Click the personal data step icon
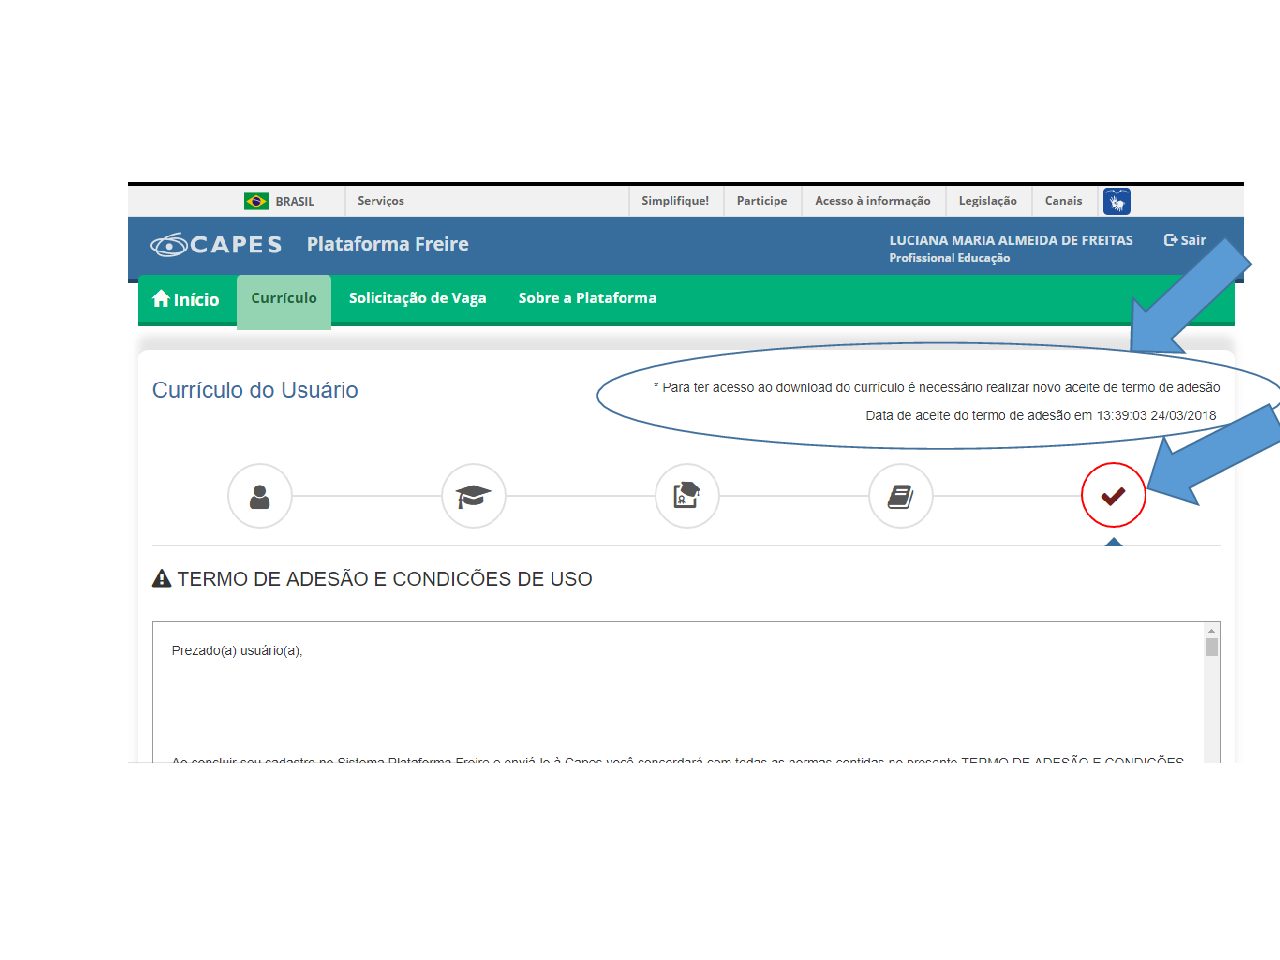 [x=260, y=496]
